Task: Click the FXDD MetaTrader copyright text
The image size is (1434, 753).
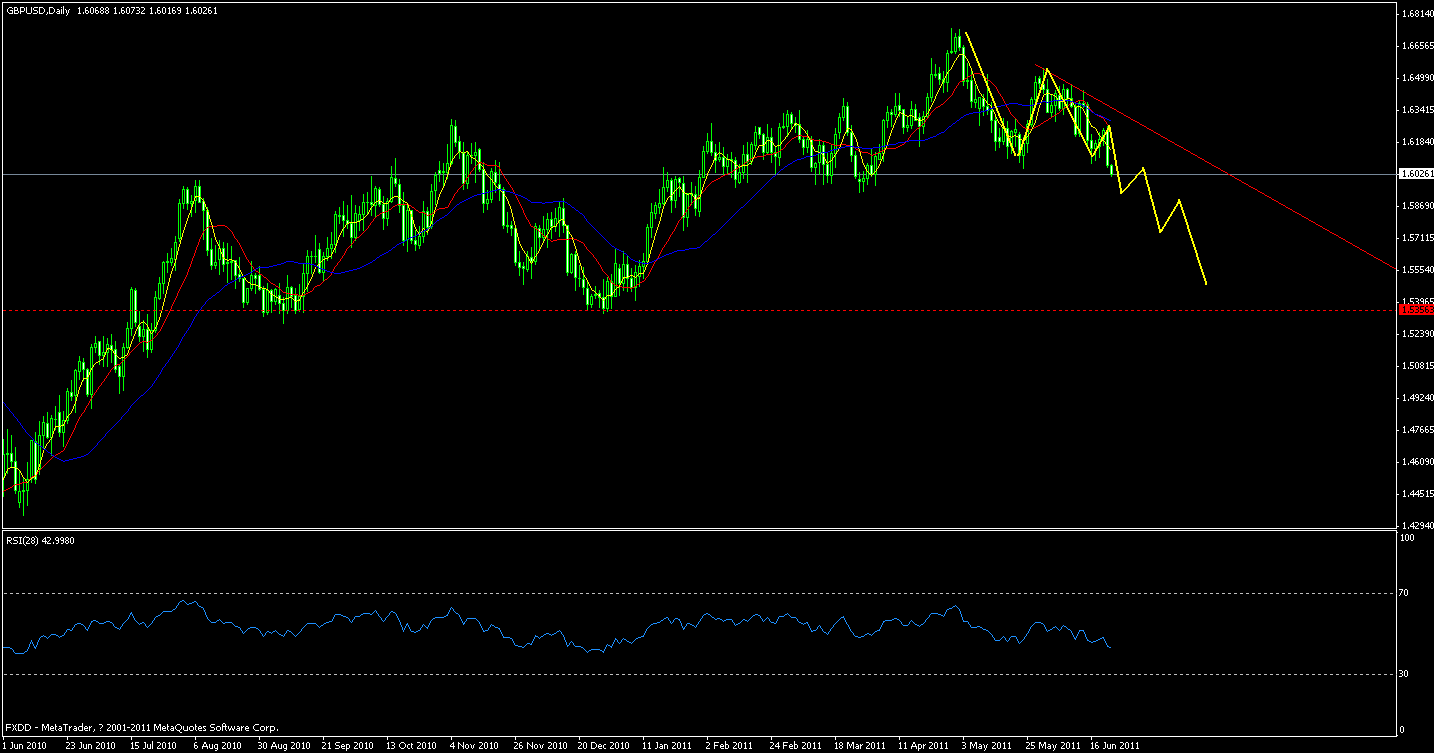Action: pyautogui.click(x=140, y=728)
